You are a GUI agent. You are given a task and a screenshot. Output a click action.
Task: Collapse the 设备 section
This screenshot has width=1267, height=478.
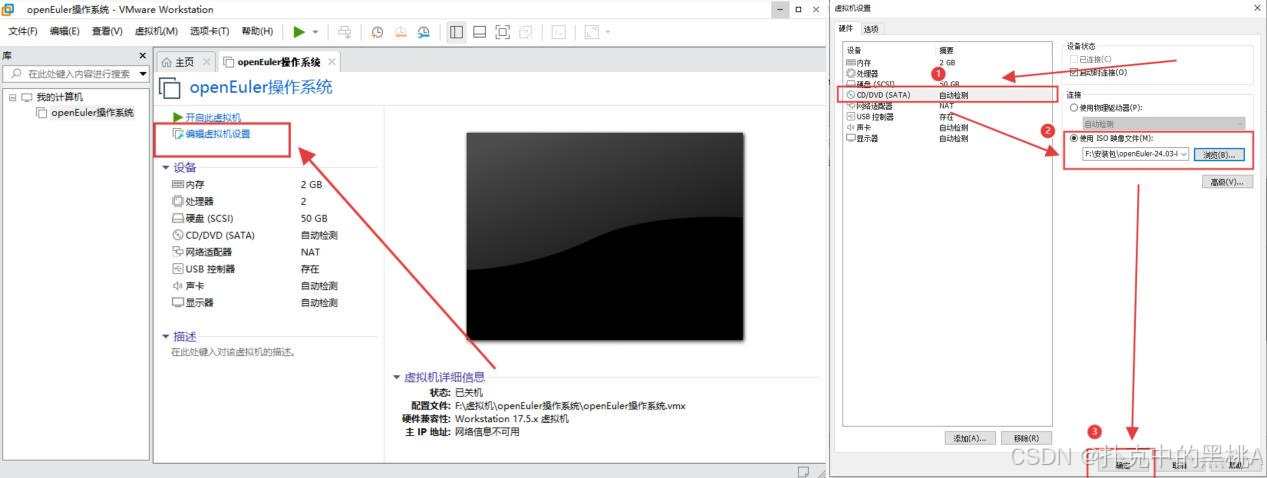click(166, 168)
